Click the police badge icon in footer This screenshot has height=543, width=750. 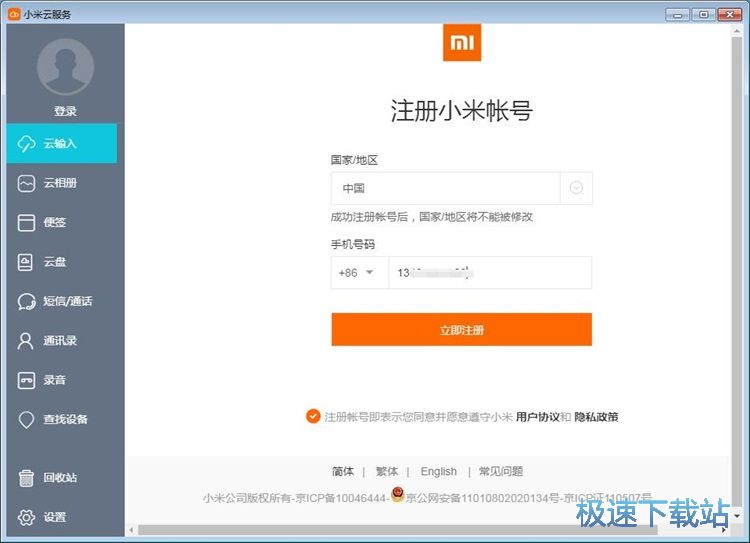point(397,495)
